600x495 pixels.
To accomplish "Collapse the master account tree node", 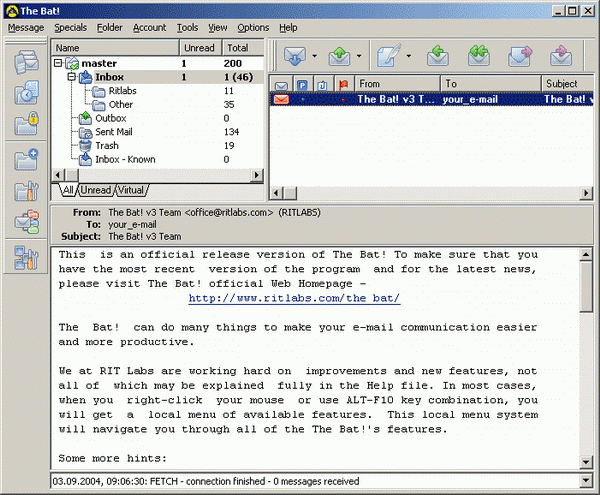I will pyautogui.click(x=58, y=63).
